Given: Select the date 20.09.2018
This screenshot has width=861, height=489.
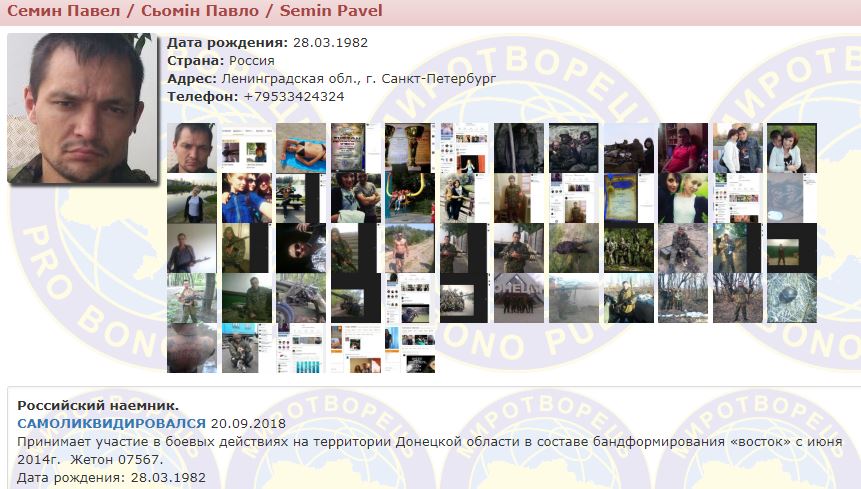Looking at the screenshot, I should tap(248, 424).
